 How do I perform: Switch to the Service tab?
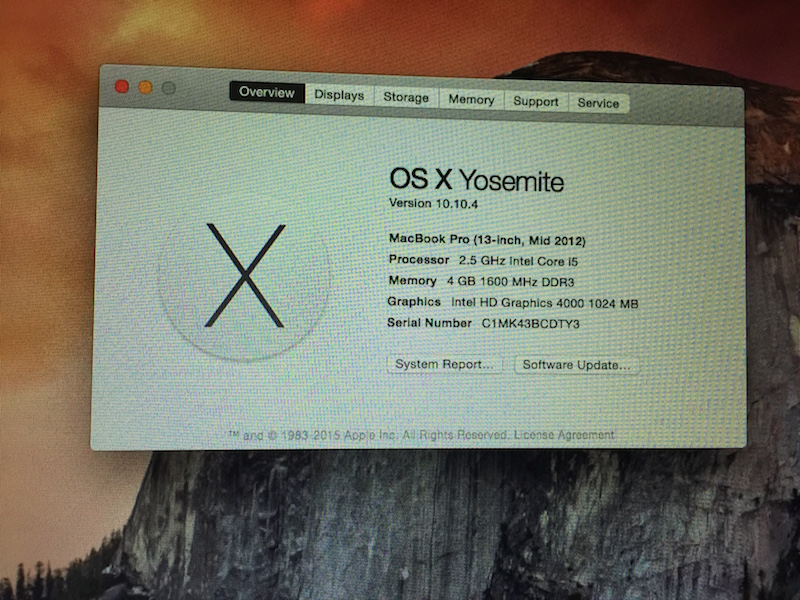tap(598, 103)
